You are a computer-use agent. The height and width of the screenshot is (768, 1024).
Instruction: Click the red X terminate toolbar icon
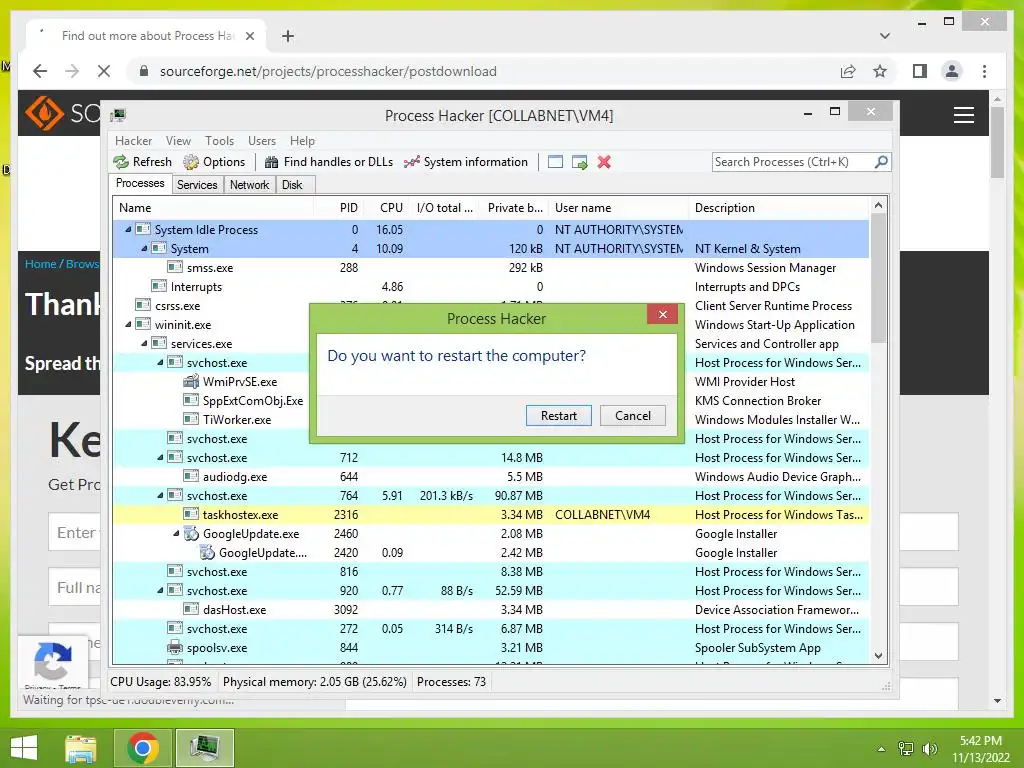[x=604, y=162]
